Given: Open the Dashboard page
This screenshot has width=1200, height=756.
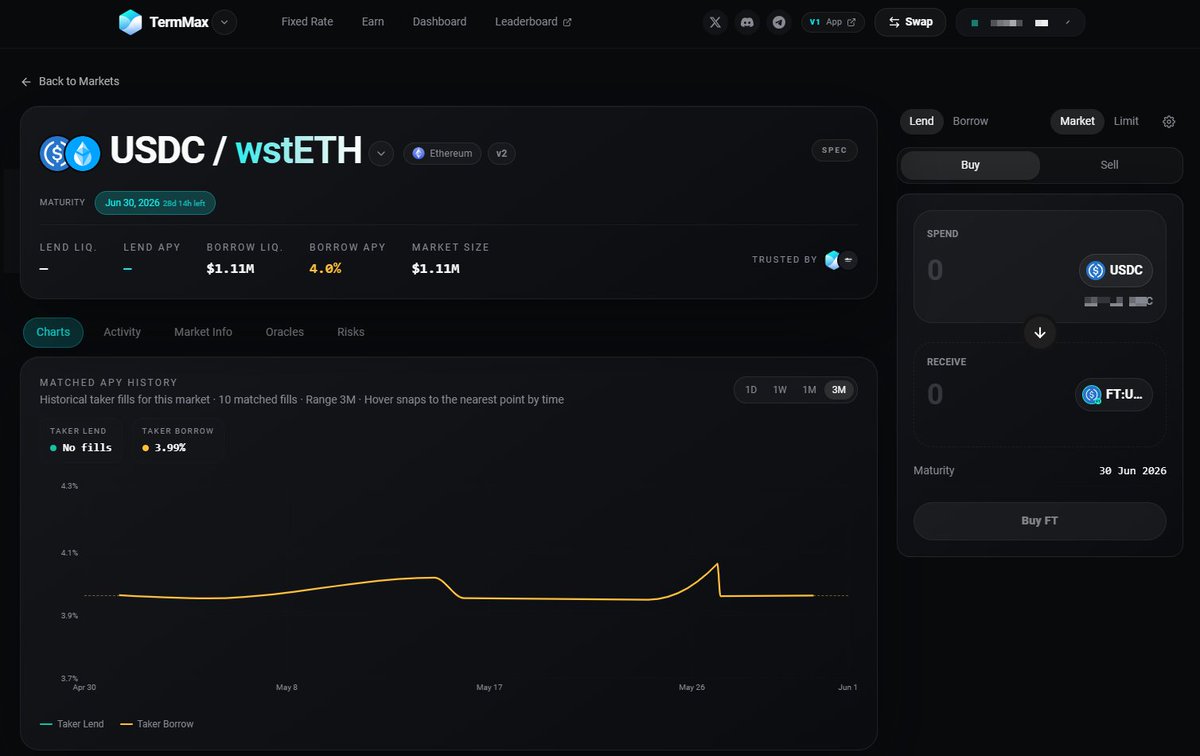Looking at the screenshot, I should pyautogui.click(x=440, y=22).
